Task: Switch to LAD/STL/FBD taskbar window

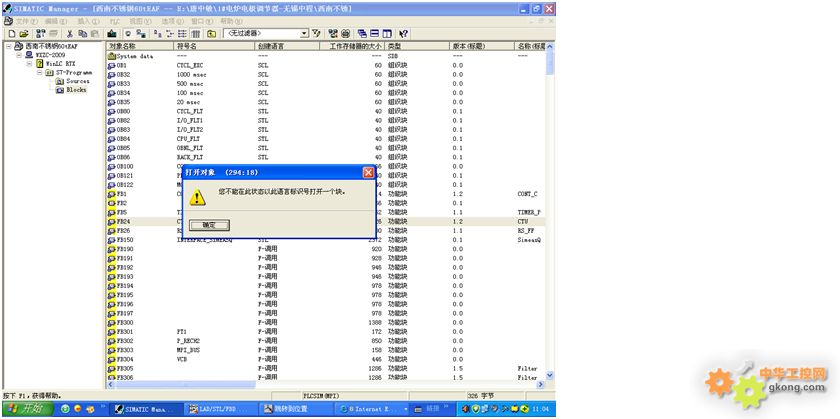Action: 221,409
